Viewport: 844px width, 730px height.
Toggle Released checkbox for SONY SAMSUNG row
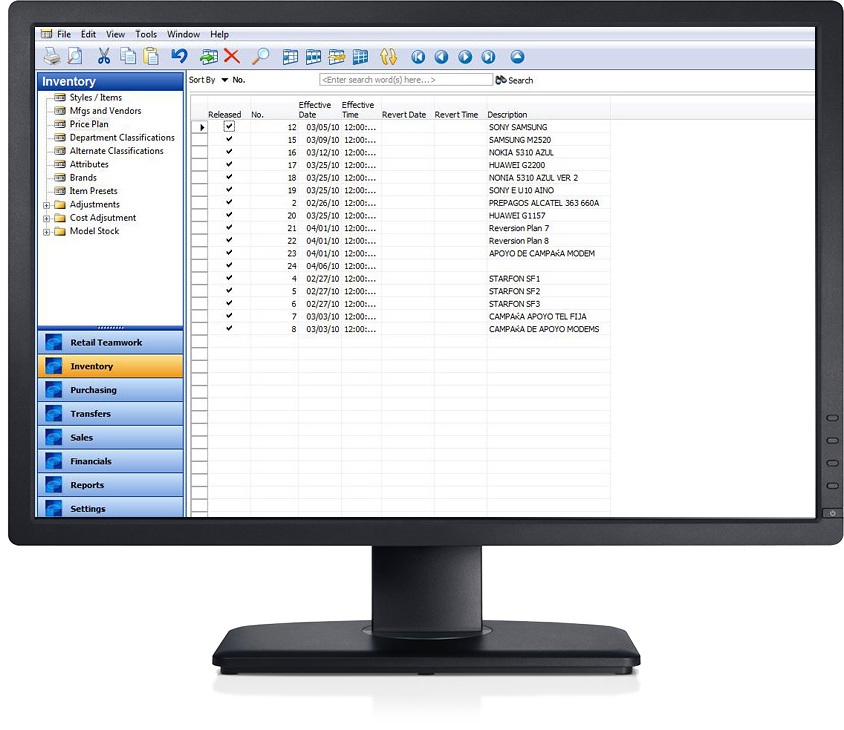click(x=229, y=127)
